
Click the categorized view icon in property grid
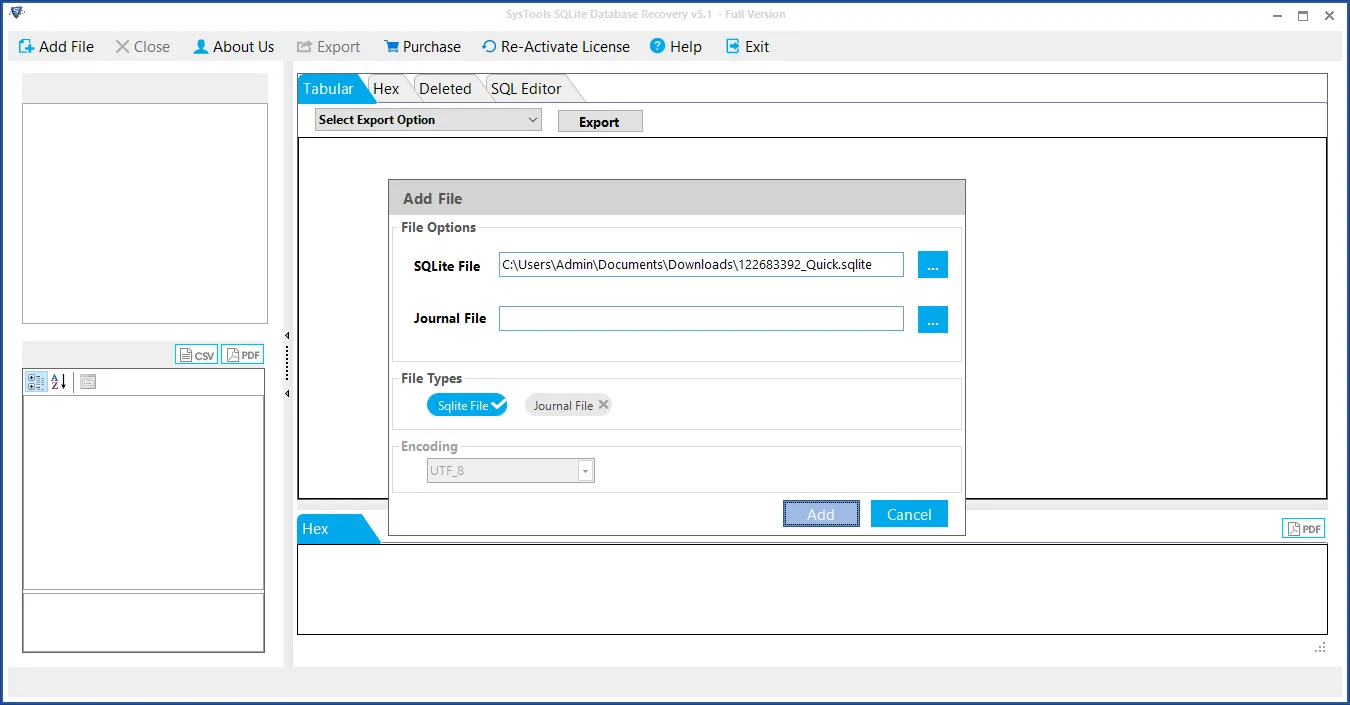pyautogui.click(x=36, y=381)
